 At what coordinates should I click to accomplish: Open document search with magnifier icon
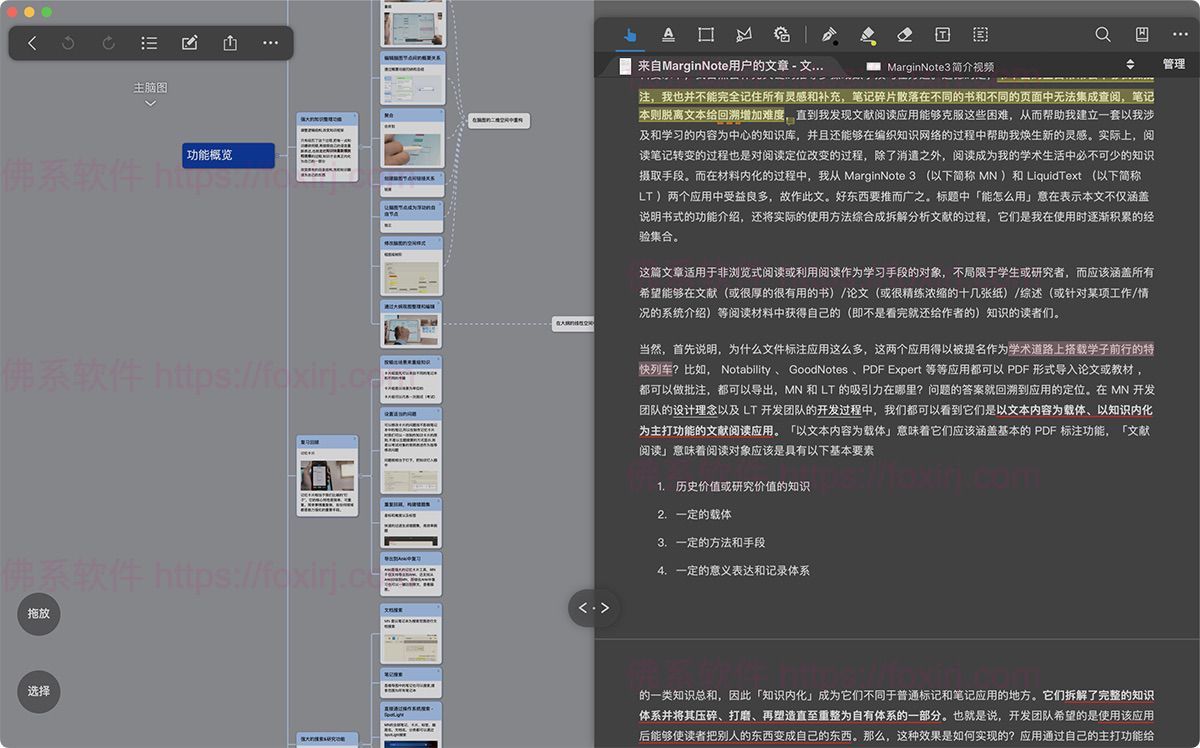pyautogui.click(x=1102, y=35)
